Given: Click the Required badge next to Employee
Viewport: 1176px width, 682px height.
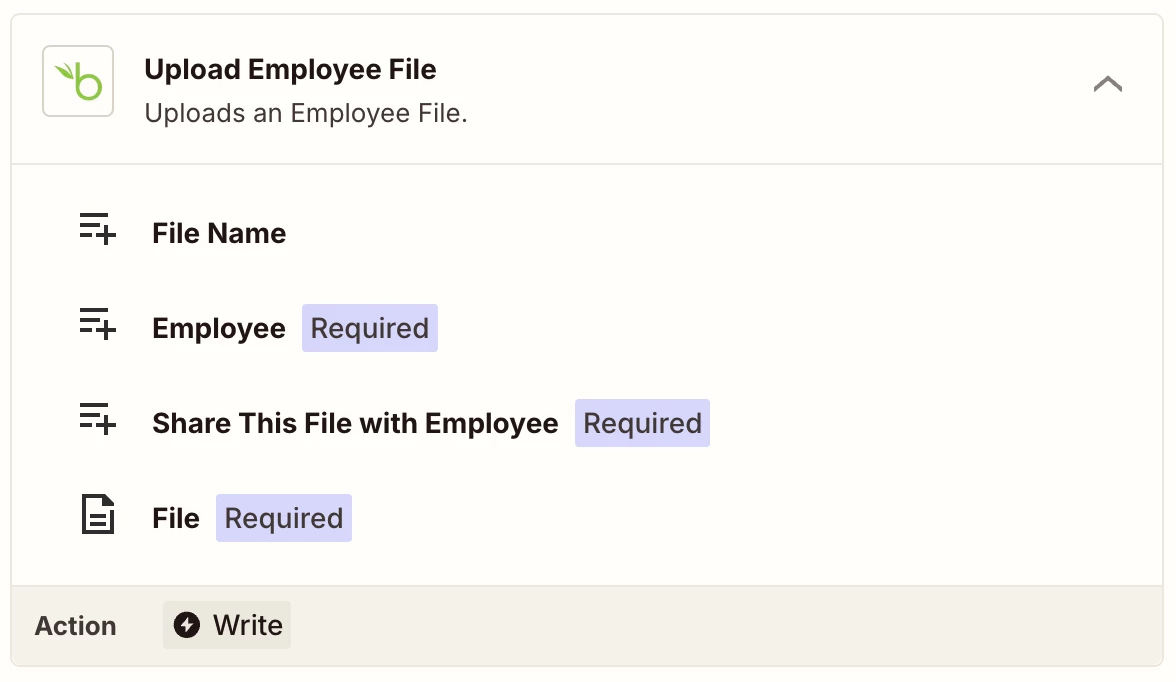Looking at the screenshot, I should [x=370, y=328].
